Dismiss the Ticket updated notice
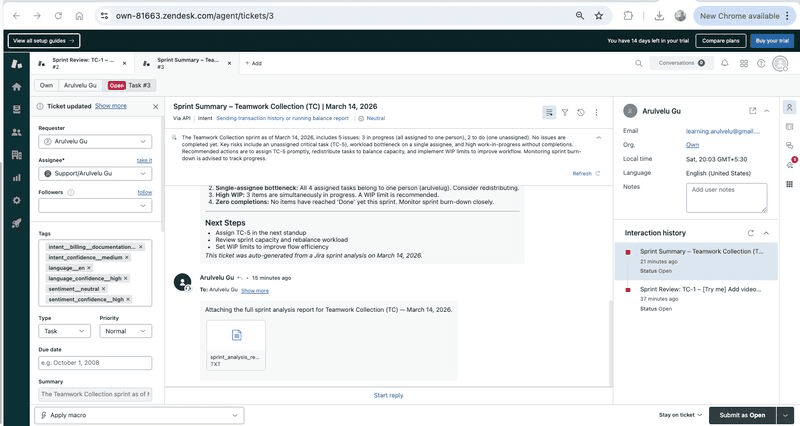Image resolution: width=800 pixels, height=426 pixels. tap(156, 107)
